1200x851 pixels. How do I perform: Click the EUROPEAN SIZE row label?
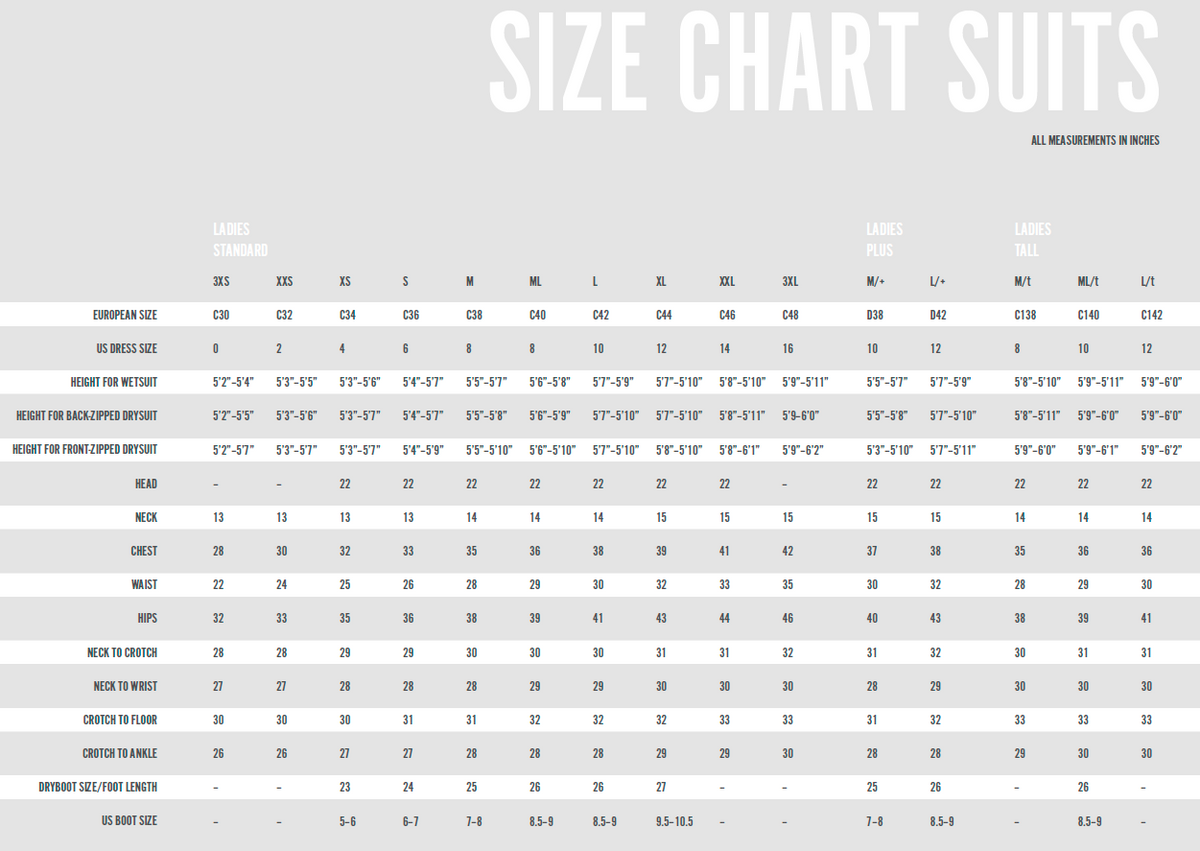(x=125, y=315)
